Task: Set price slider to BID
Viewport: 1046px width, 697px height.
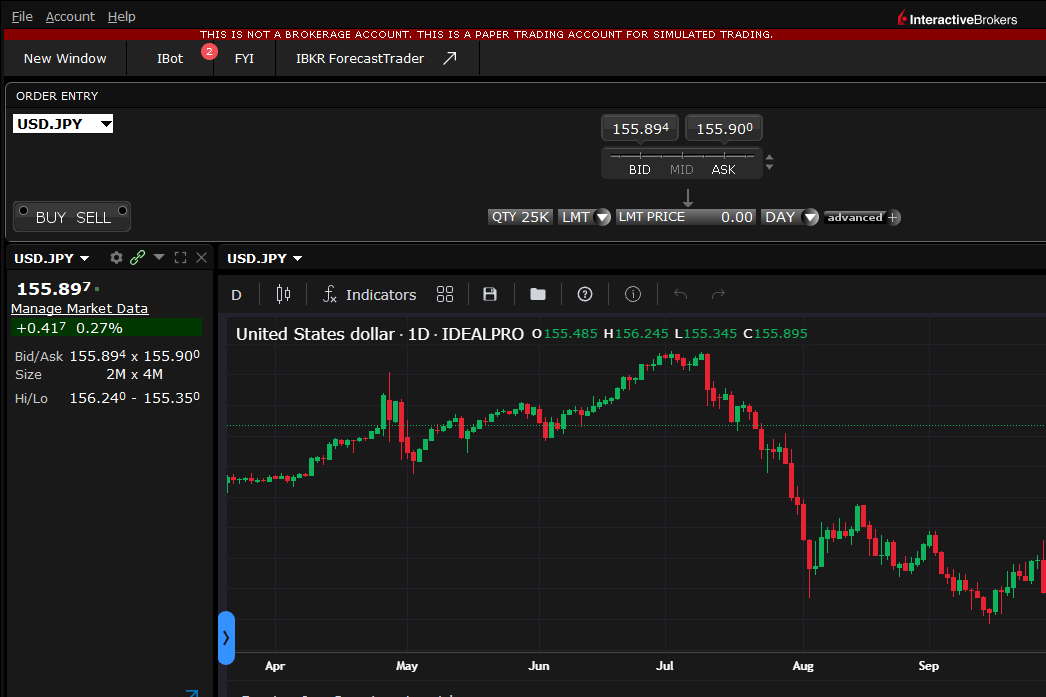Action: click(640, 169)
